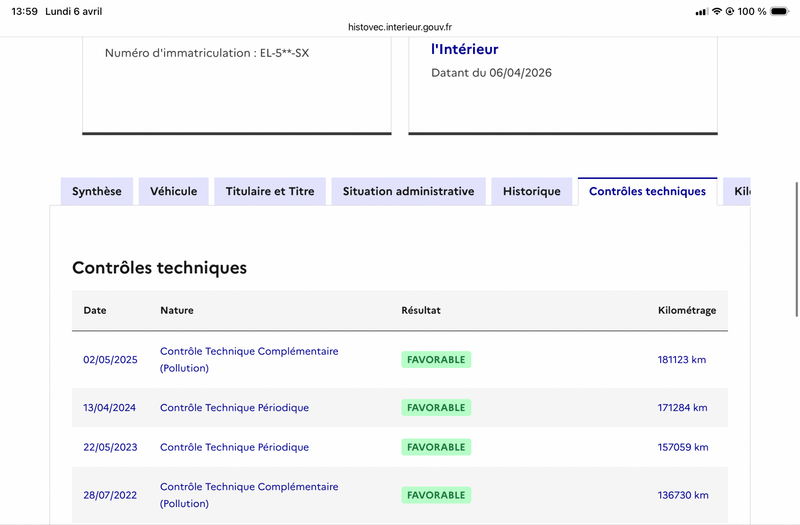Click the 136730 km mileage entry
Image resolution: width=800 pixels, height=525 pixels.
tap(682, 495)
